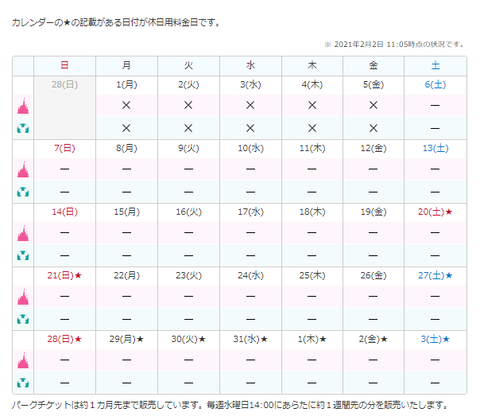480x420 pixels.
Task: Click the DisneySea dash under 6(土)
Action: [x=435, y=128]
